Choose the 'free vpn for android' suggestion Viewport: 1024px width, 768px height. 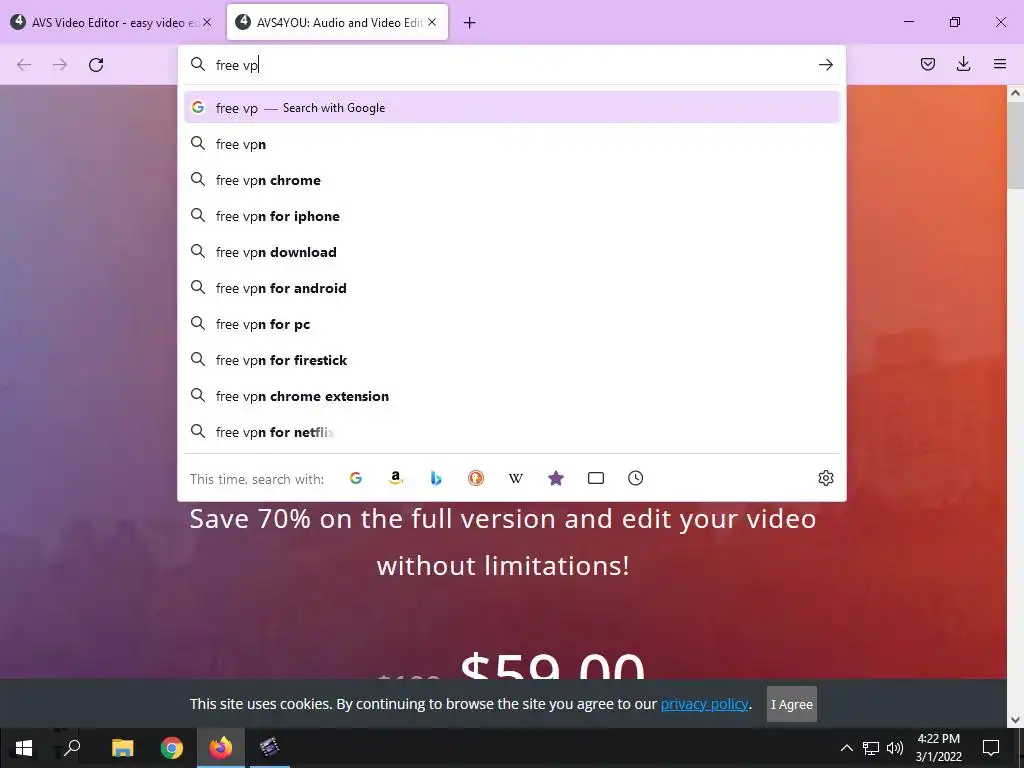pyautogui.click(x=511, y=288)
